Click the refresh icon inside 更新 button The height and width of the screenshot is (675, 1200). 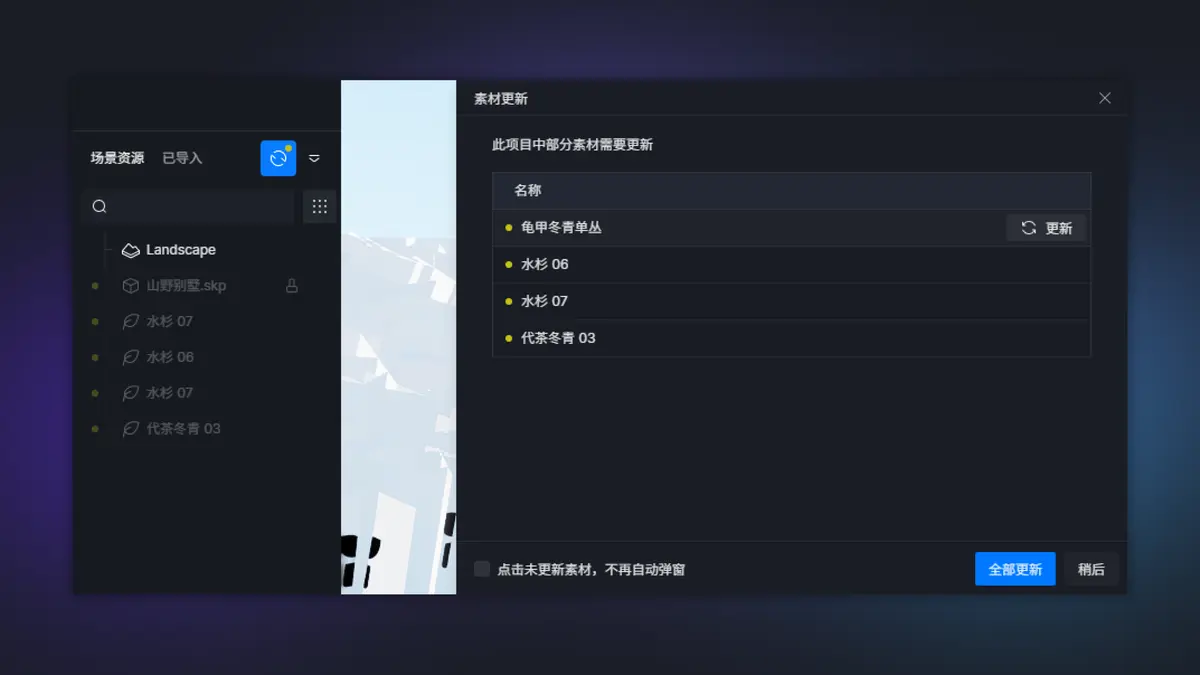point(1028,228)
